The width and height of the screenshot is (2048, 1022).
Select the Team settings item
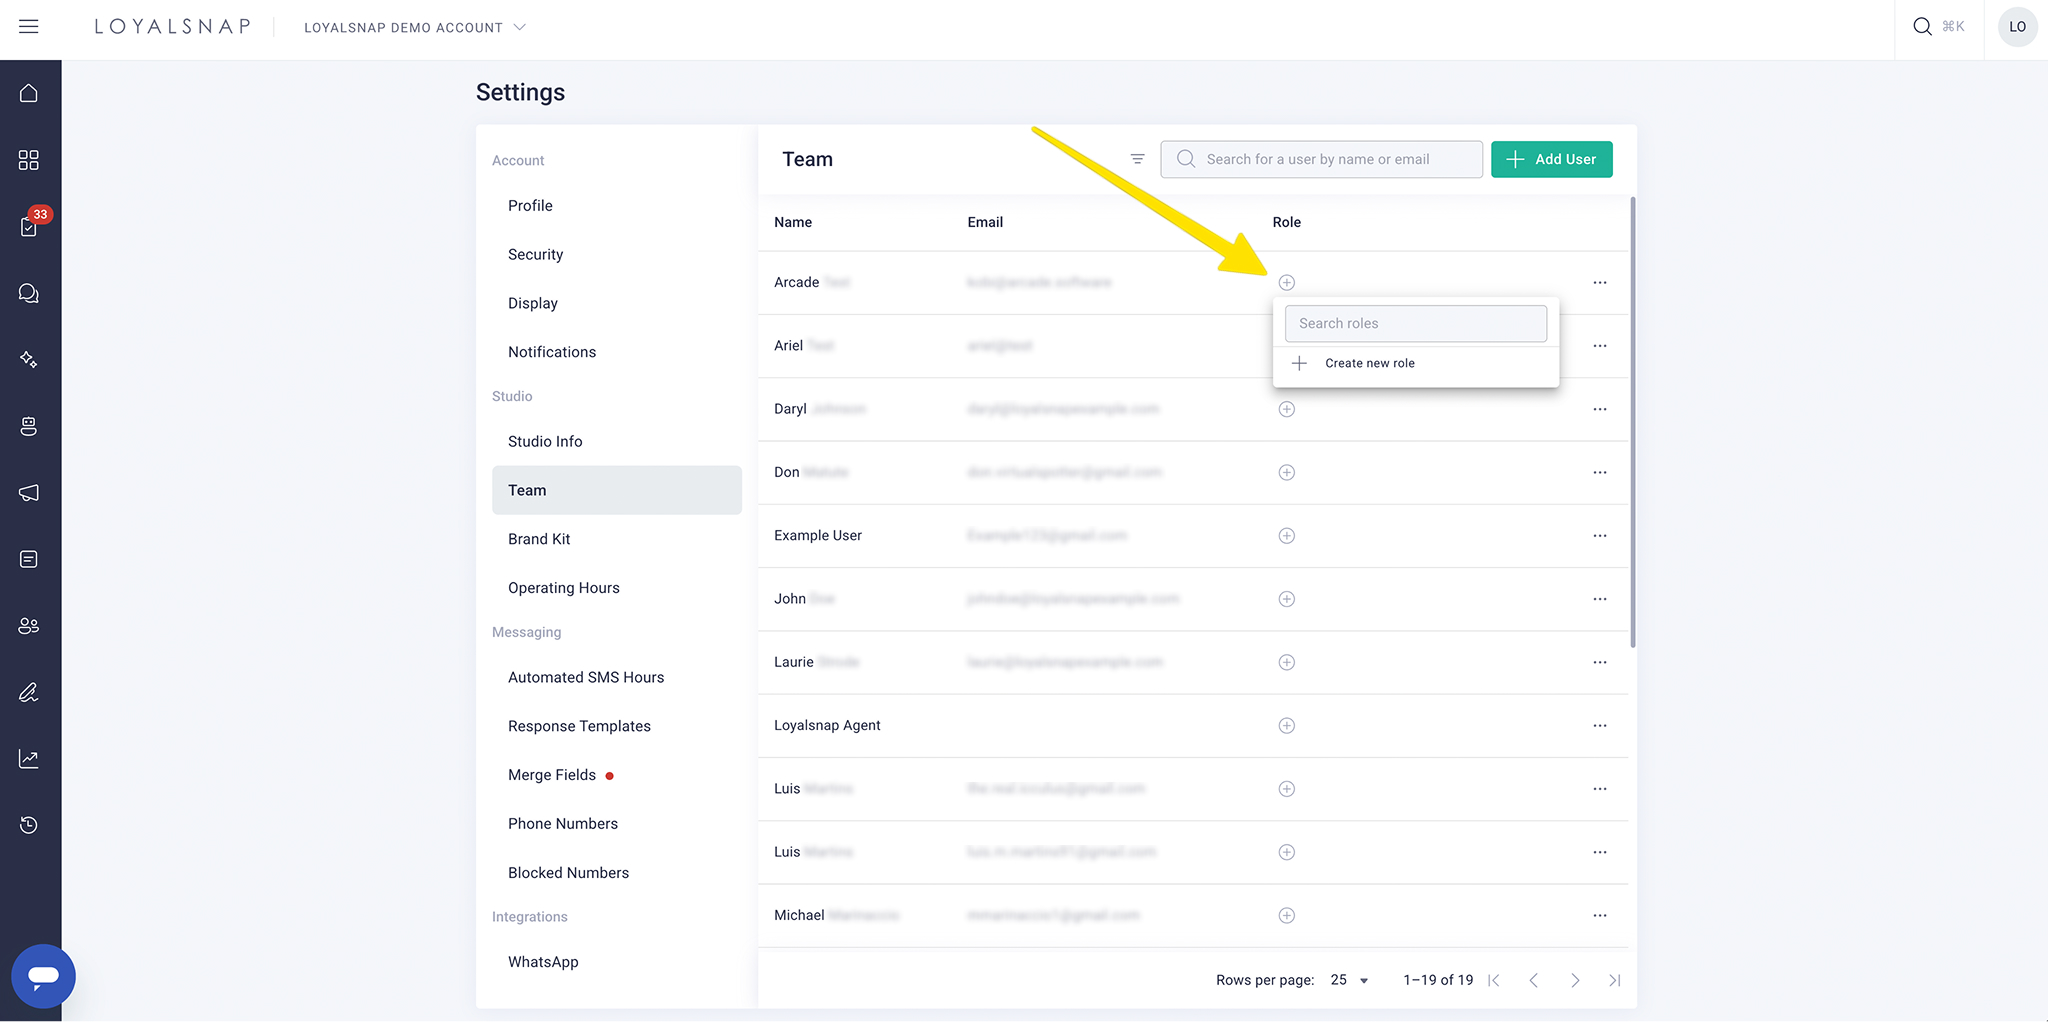[x=617, y=490]
